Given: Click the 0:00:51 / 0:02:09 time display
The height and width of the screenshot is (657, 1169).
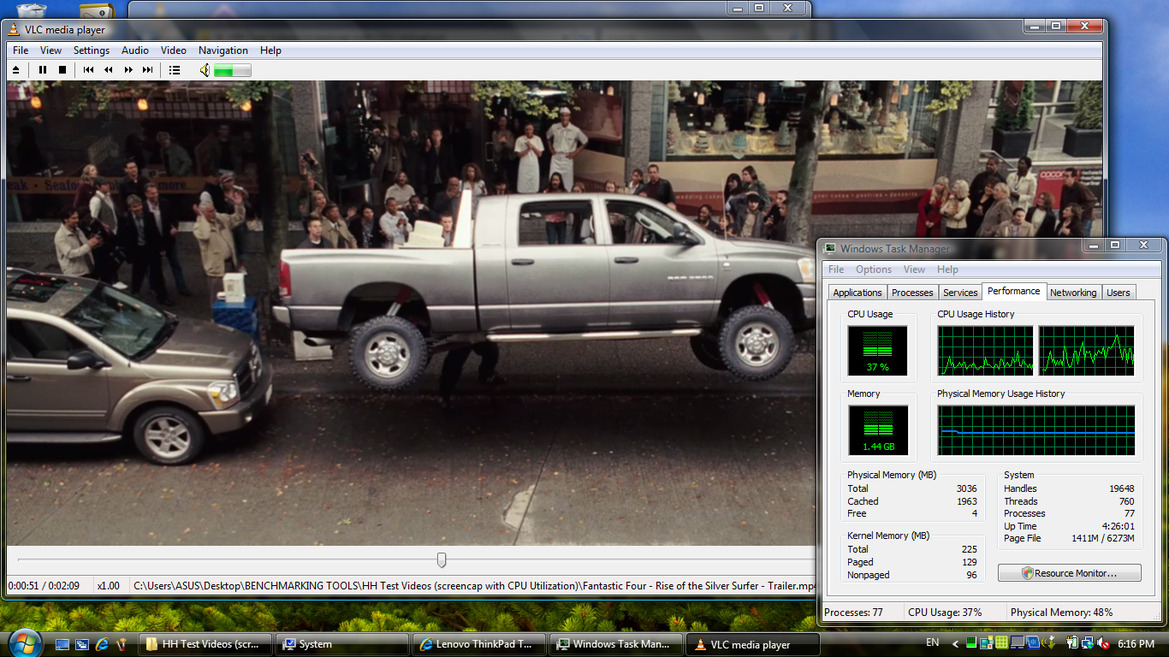Looking at the screenshot, I should [x=44, y=586].
